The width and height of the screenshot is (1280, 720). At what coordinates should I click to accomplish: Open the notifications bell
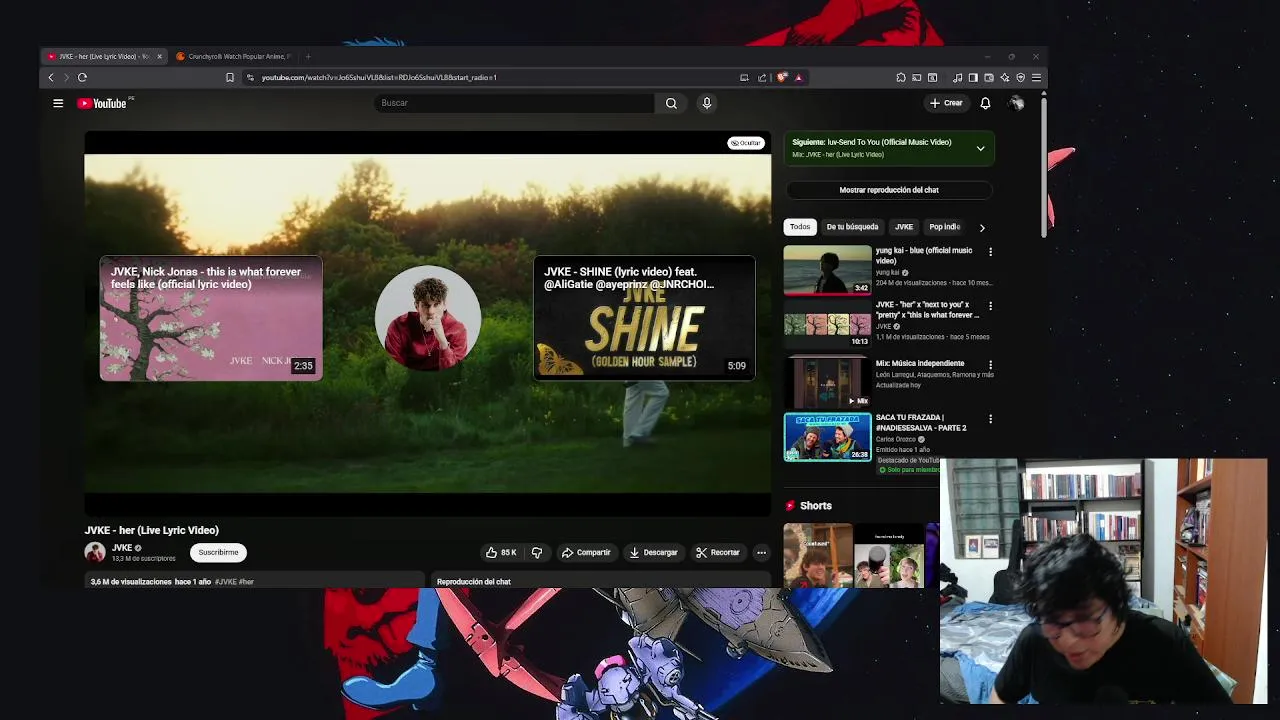[985, 103]
